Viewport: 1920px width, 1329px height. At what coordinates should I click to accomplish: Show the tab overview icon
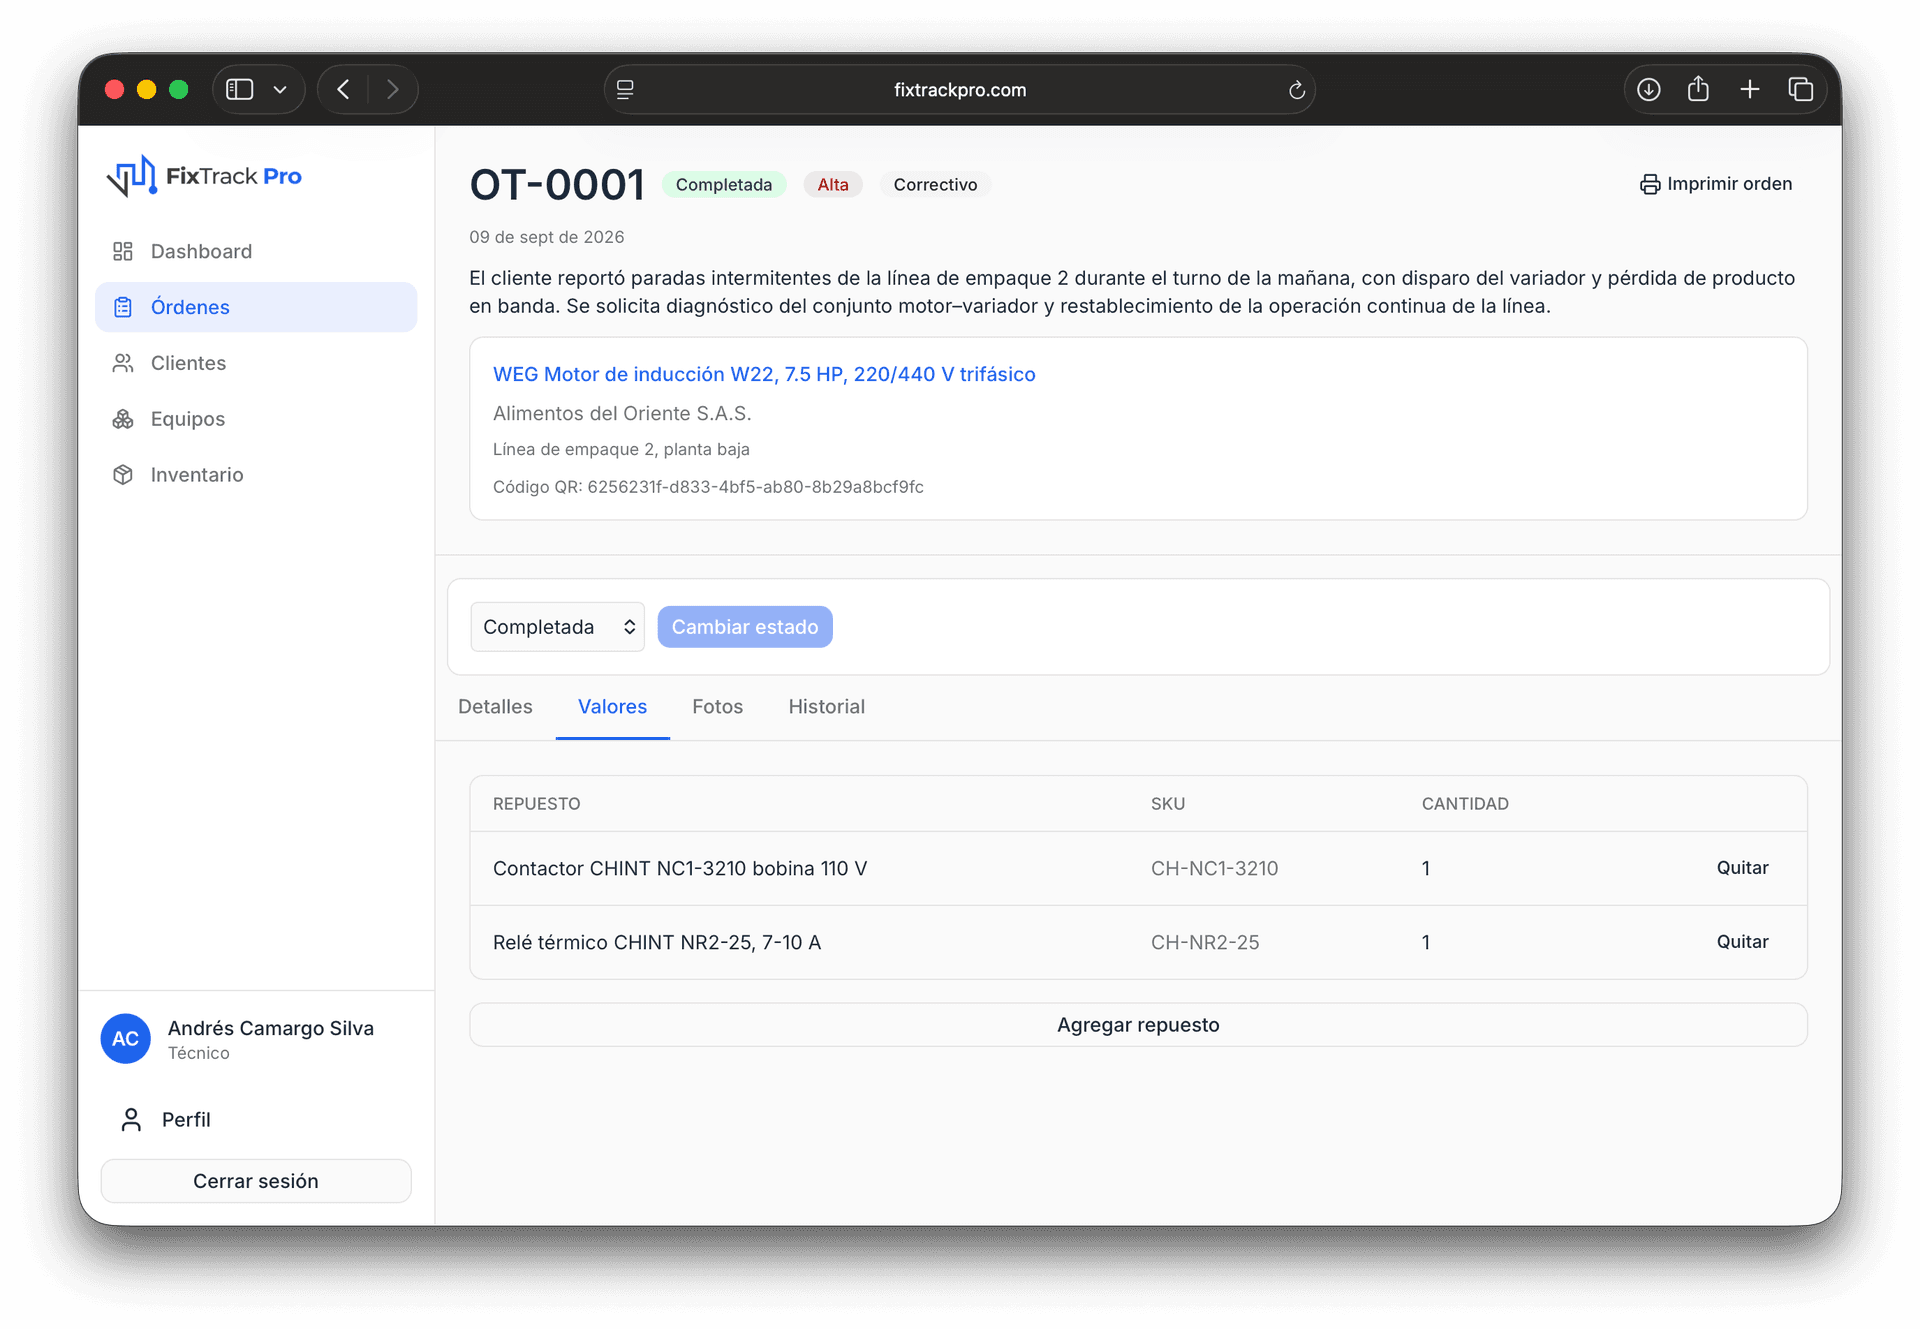tap(1801, 90)
